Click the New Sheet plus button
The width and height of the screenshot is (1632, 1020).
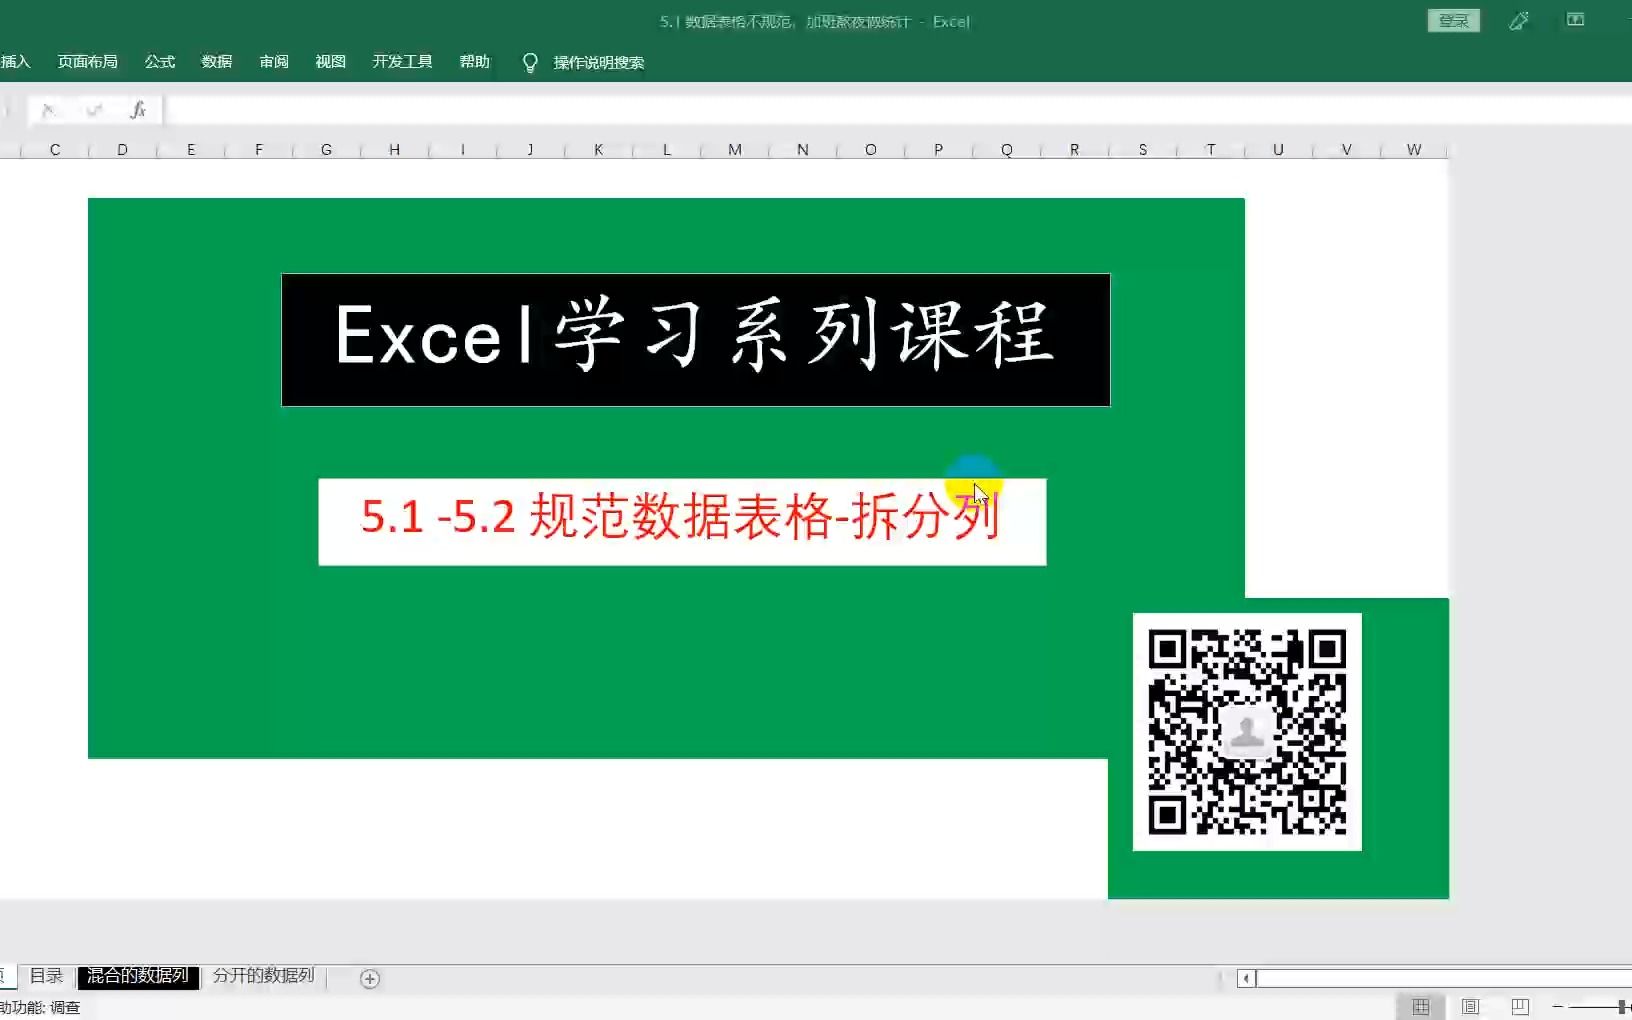369,979
